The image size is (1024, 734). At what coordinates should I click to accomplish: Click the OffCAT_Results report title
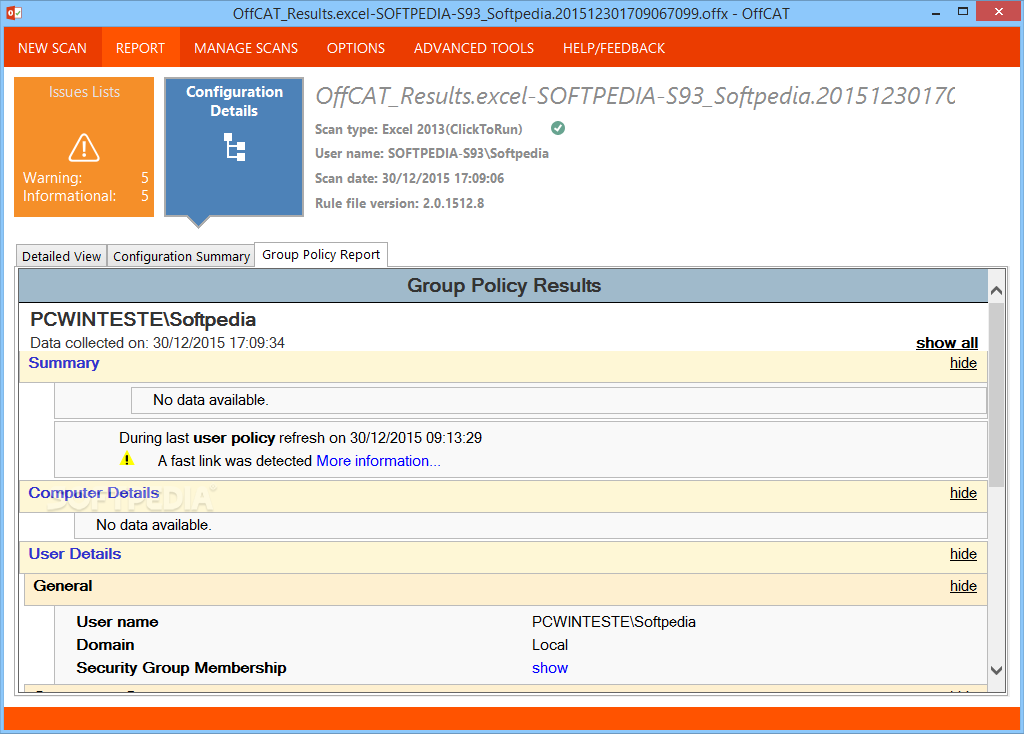pyautogui.click(x=635, y=96)
